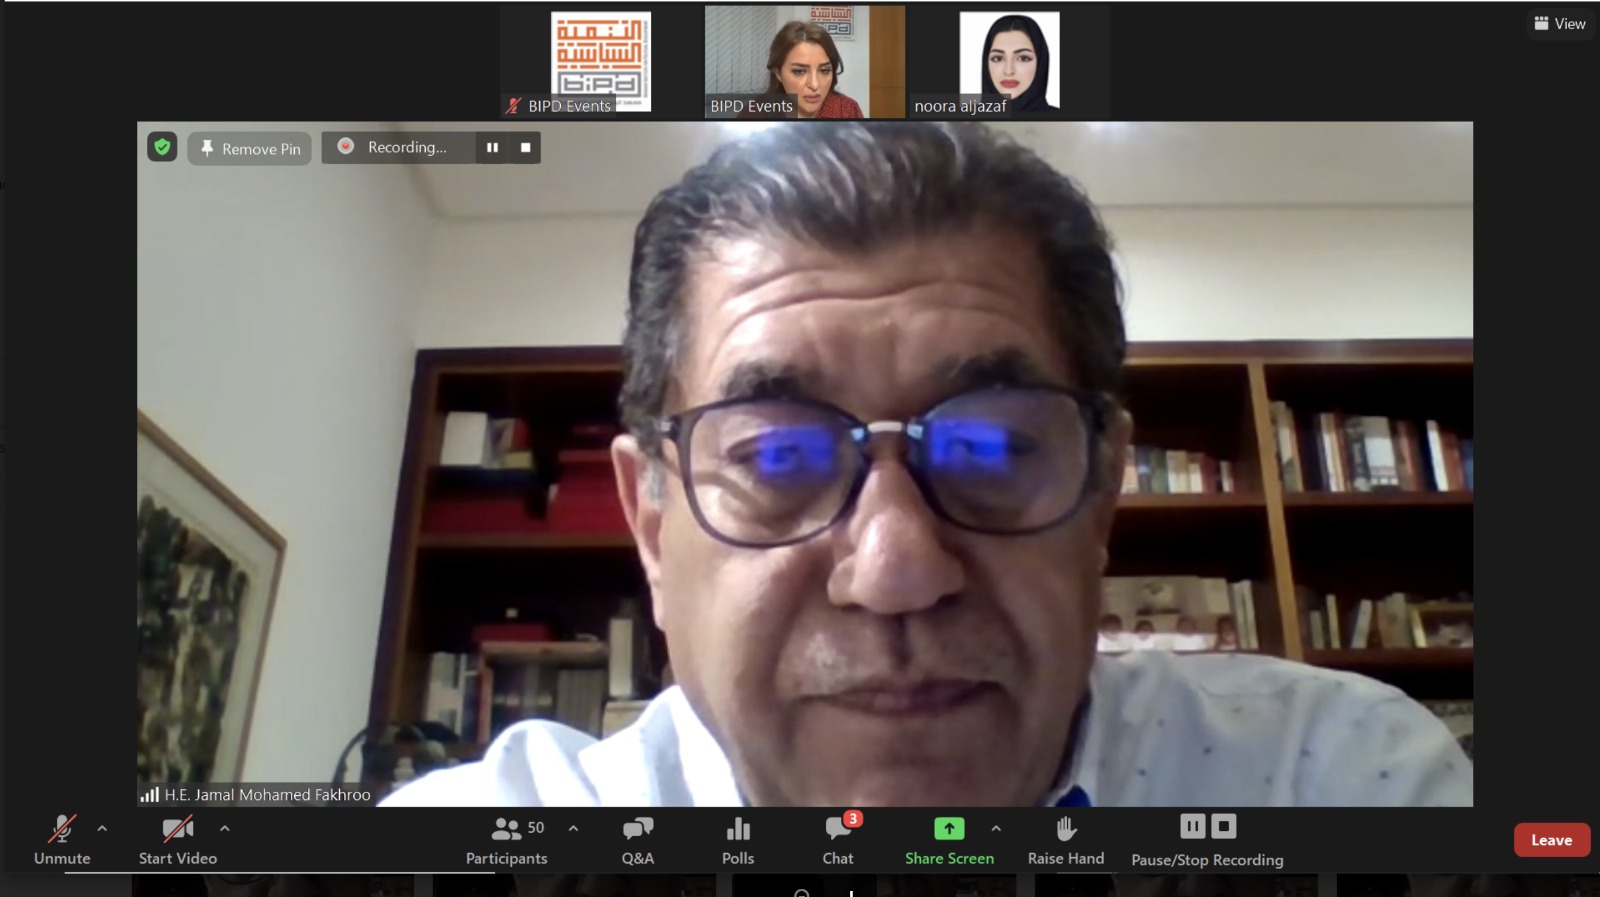Open the Q&A window
Screen dimensions: 1600x897
pyautogui.click(x=637, y=839)
